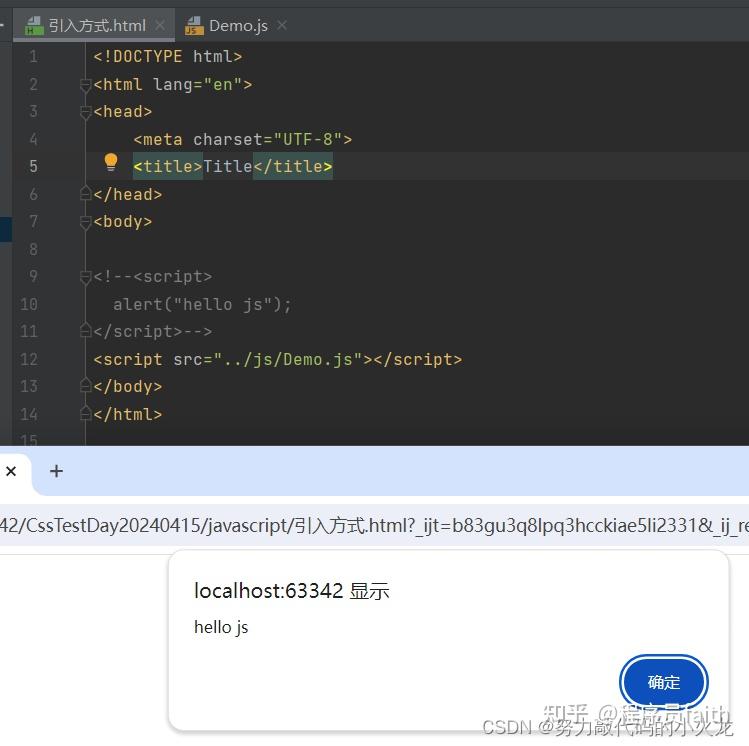Click line number 8 in the gutter
Image resolution: width=749 pixels, height=746 pixels.
[33, 249]
